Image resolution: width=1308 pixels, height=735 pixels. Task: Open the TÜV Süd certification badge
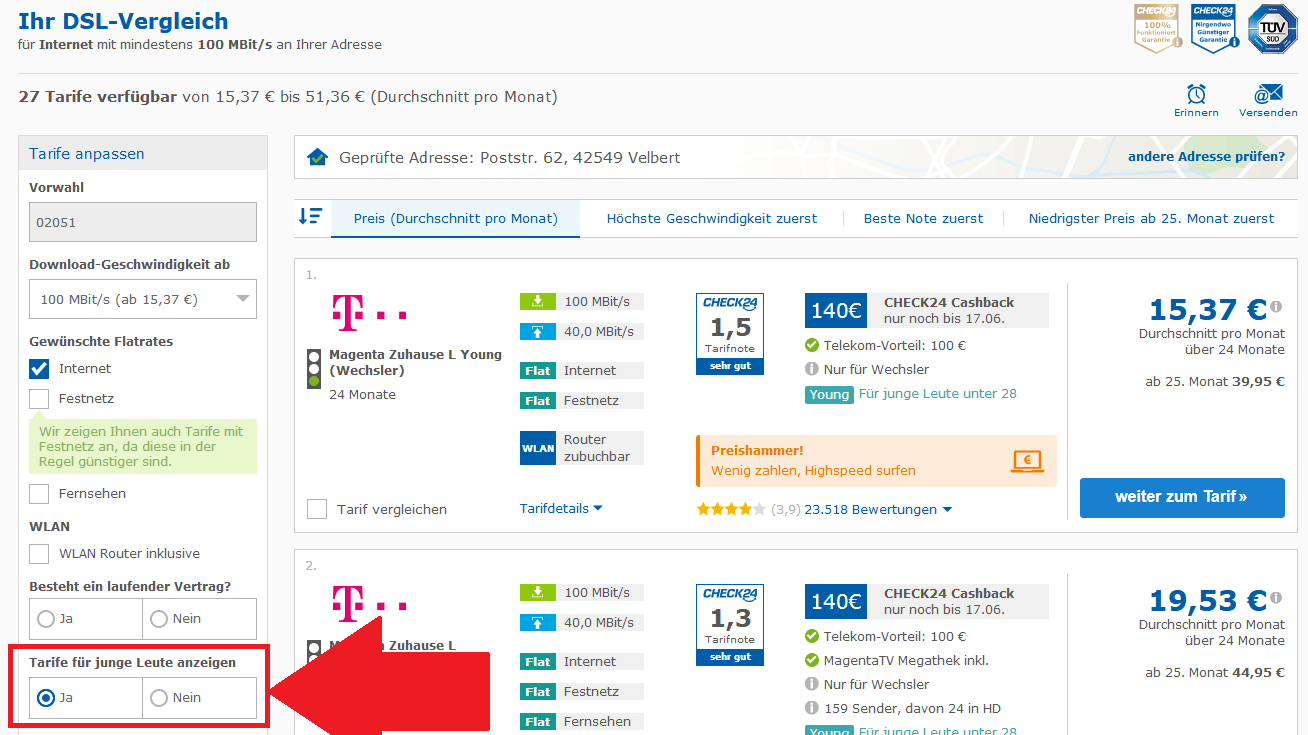tap(1272, 28)
